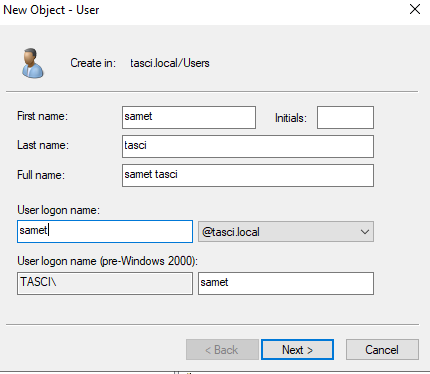Open the @tasci.local domain suffix dropdown
430x374 pixels.
(x=286, y=232)
